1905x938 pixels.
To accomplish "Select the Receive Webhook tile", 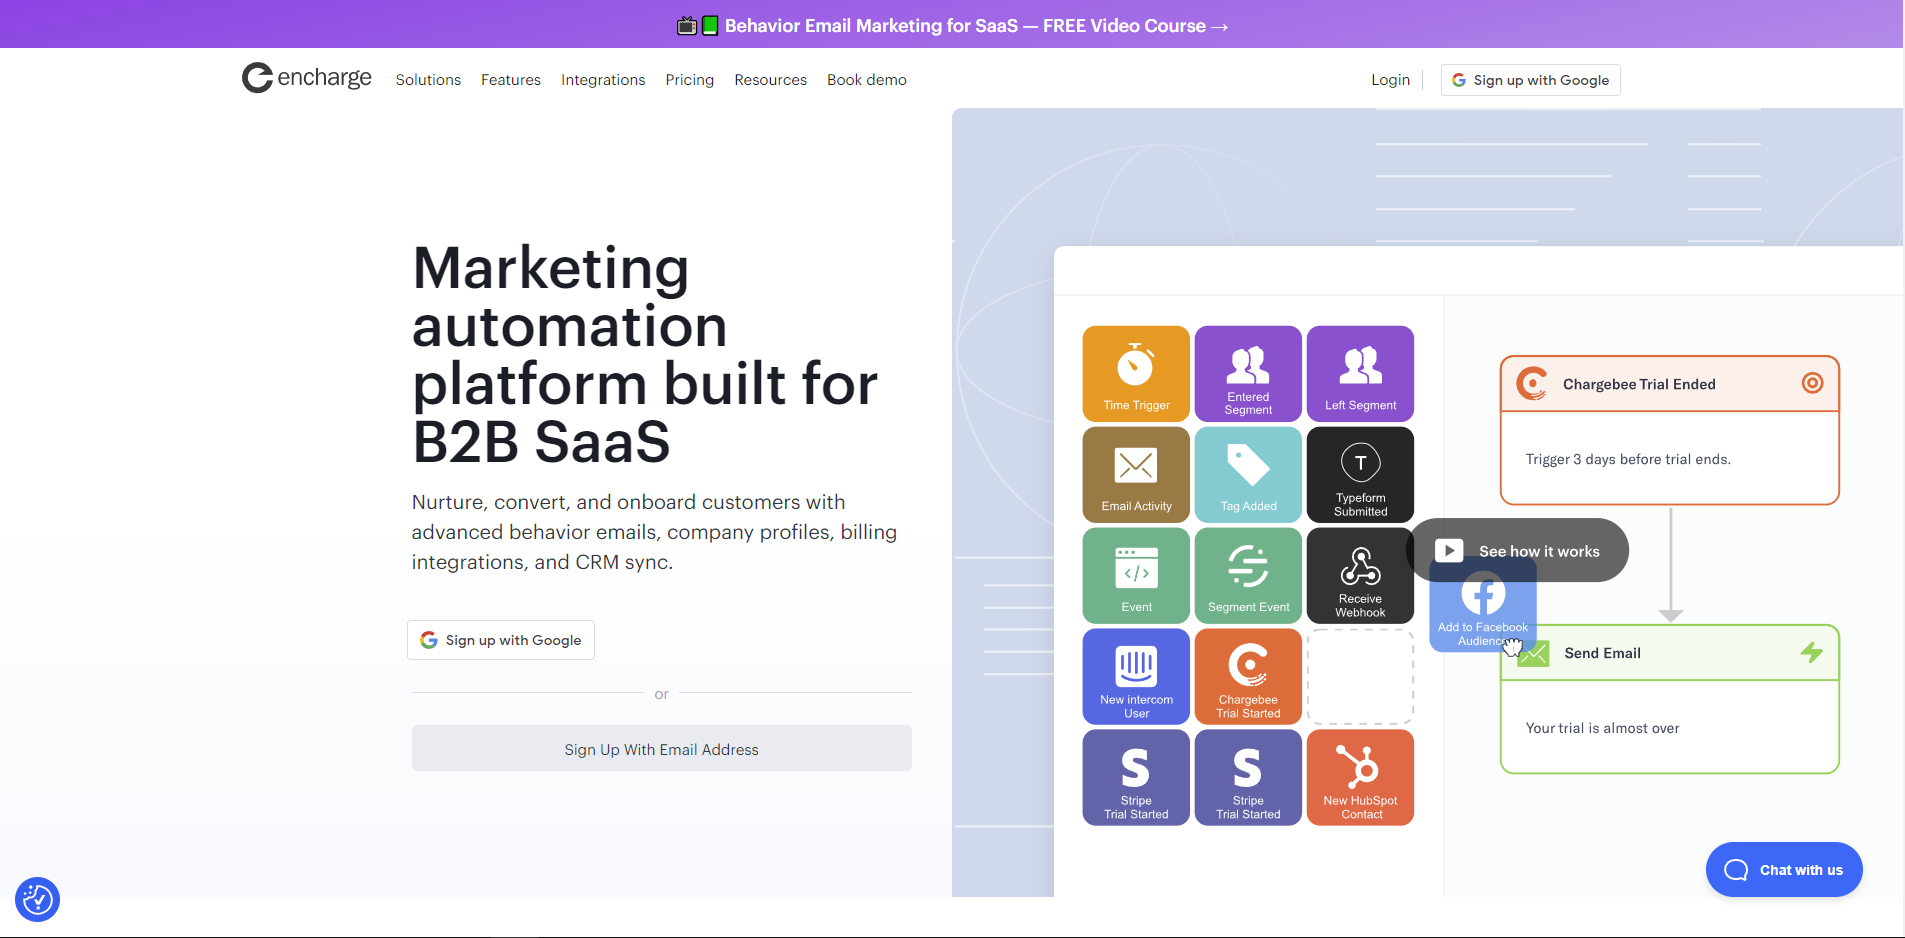I will 1360,576.
